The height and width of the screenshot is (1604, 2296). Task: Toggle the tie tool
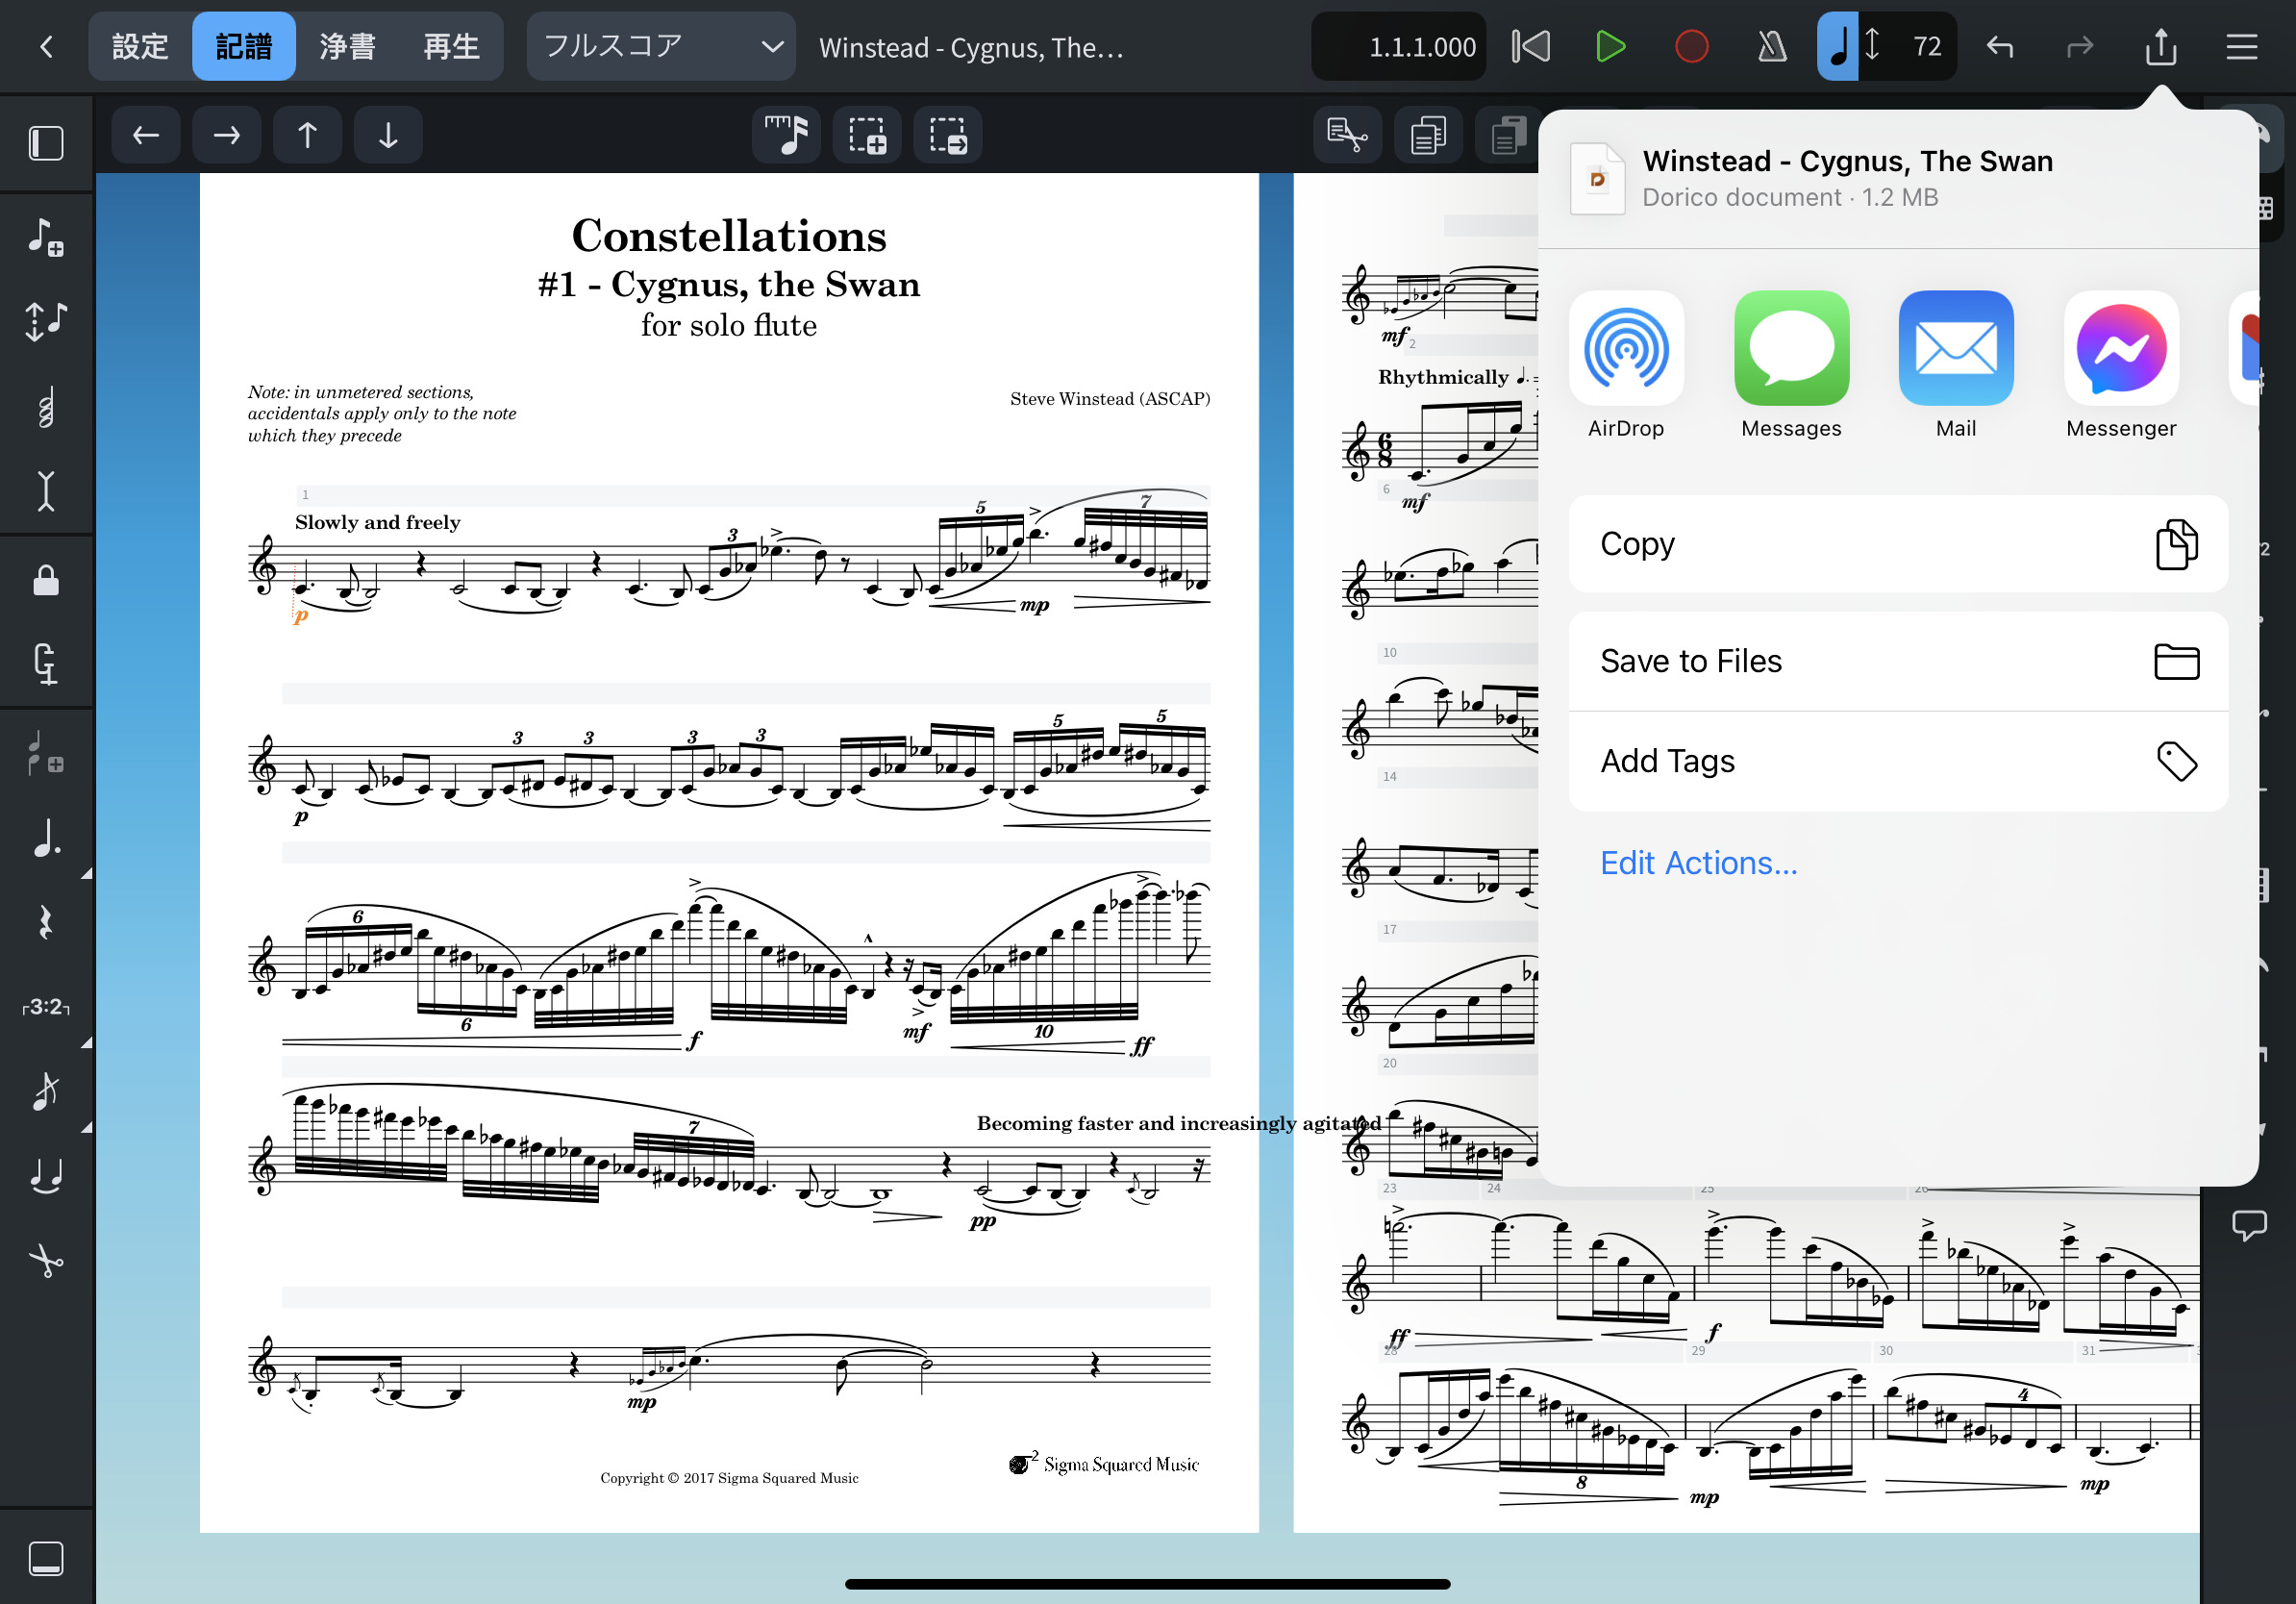tap(46, 1176)
